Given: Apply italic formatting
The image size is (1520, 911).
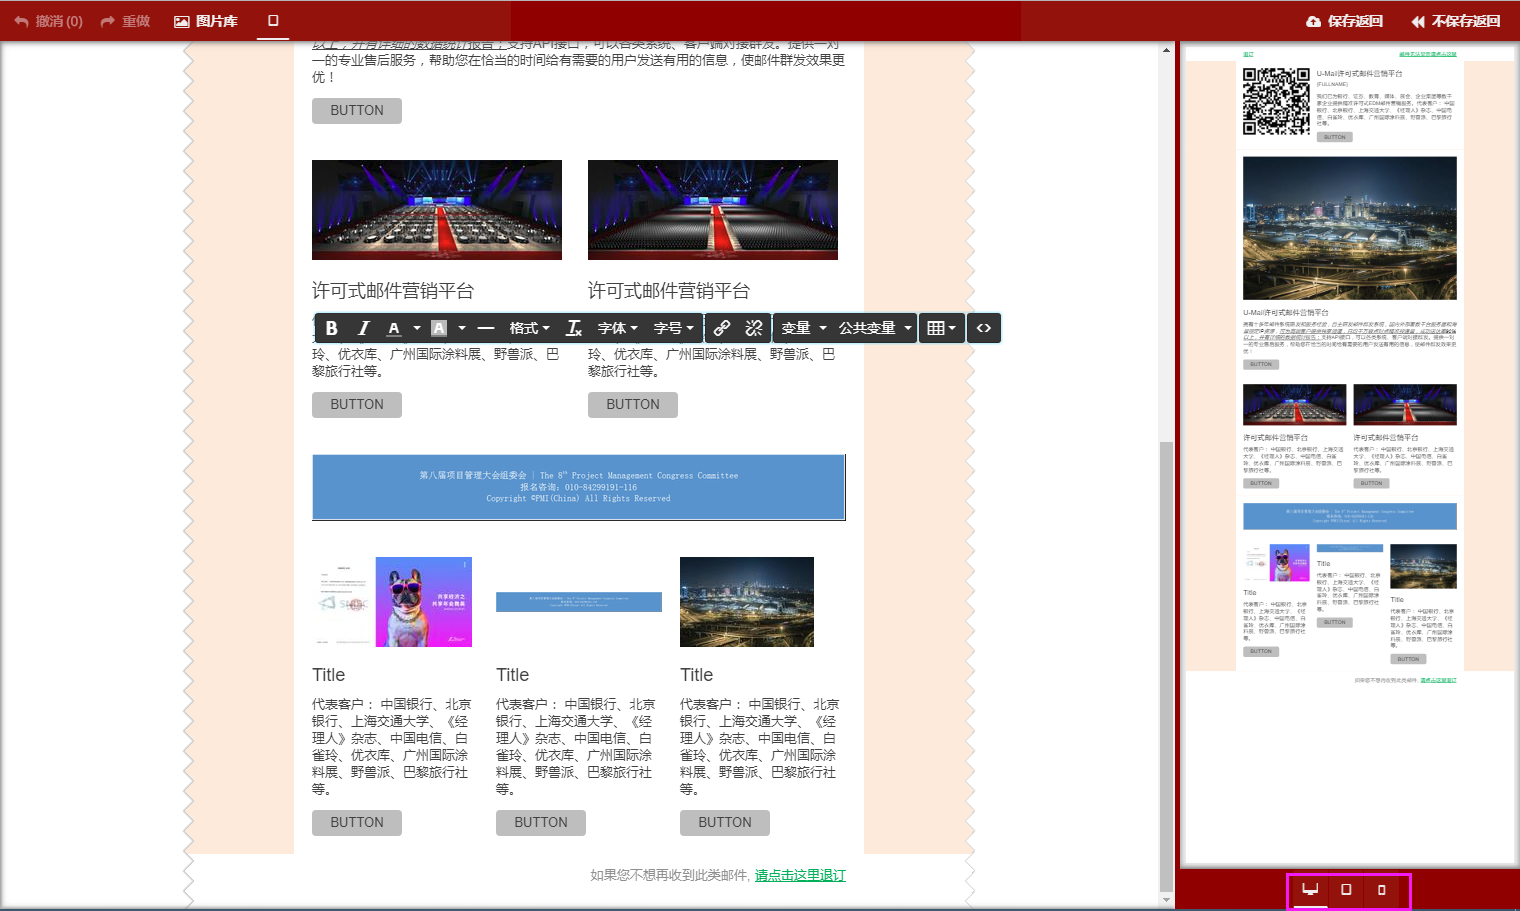Looking at the screenshot, I should [364, 328].
